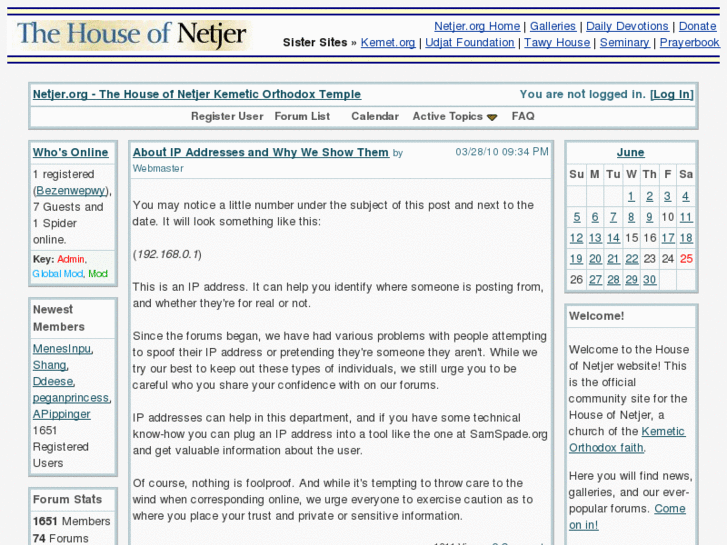Image resolution: width=727 pixels, height=545 pixels.
Task: Open the Seminary link
Action: tap(624, 43)
